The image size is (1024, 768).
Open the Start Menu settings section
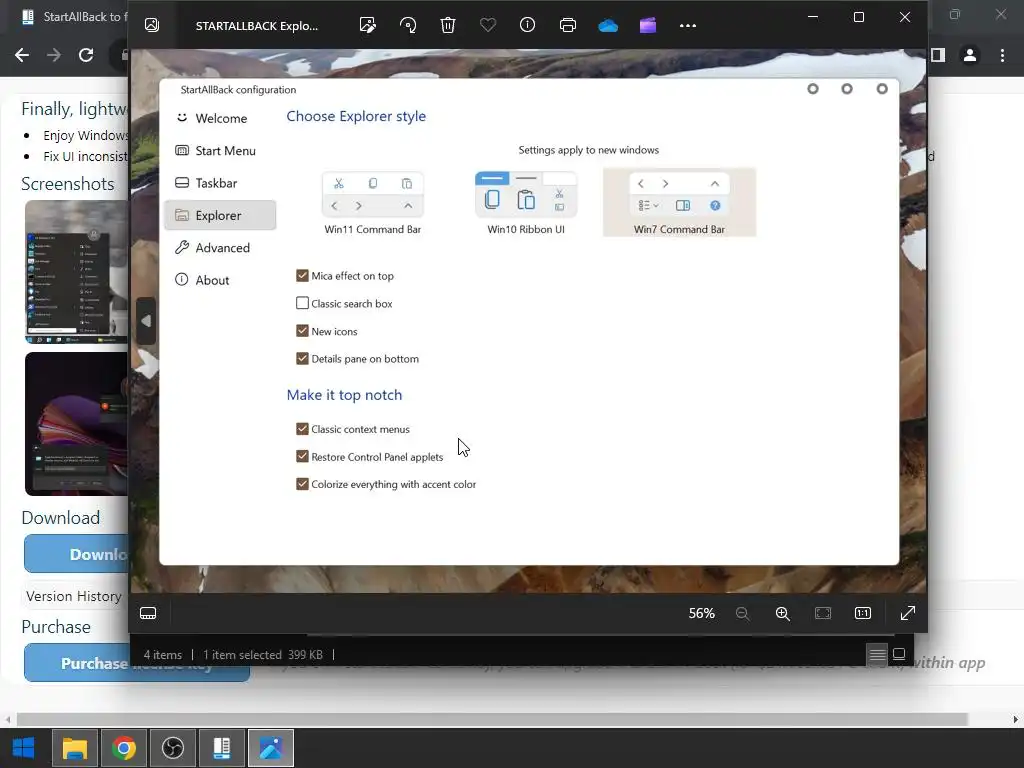click(x=220, y=151)
